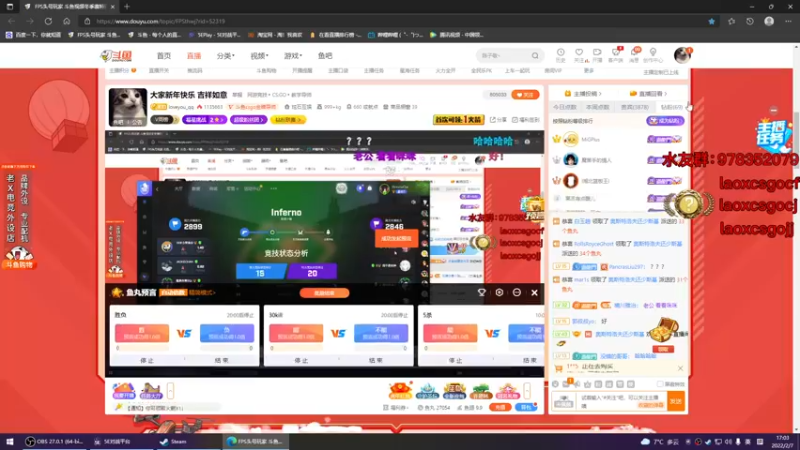The width and height of the screenshot is (800, 450).
Task: Click the 成为钻粉 purple button
Action: (x=665, y=121)
